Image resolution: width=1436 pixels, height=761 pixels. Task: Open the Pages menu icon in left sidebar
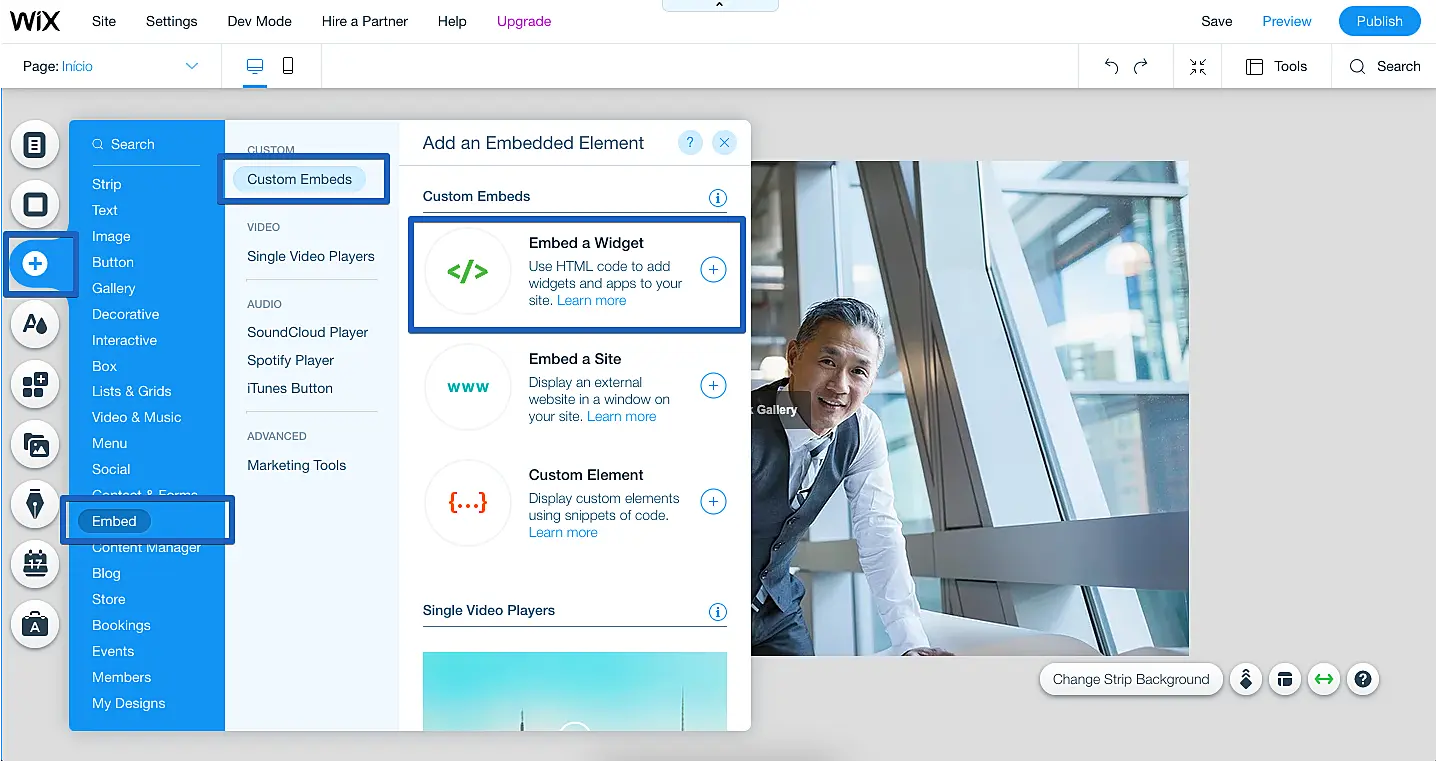coord(35,146)
